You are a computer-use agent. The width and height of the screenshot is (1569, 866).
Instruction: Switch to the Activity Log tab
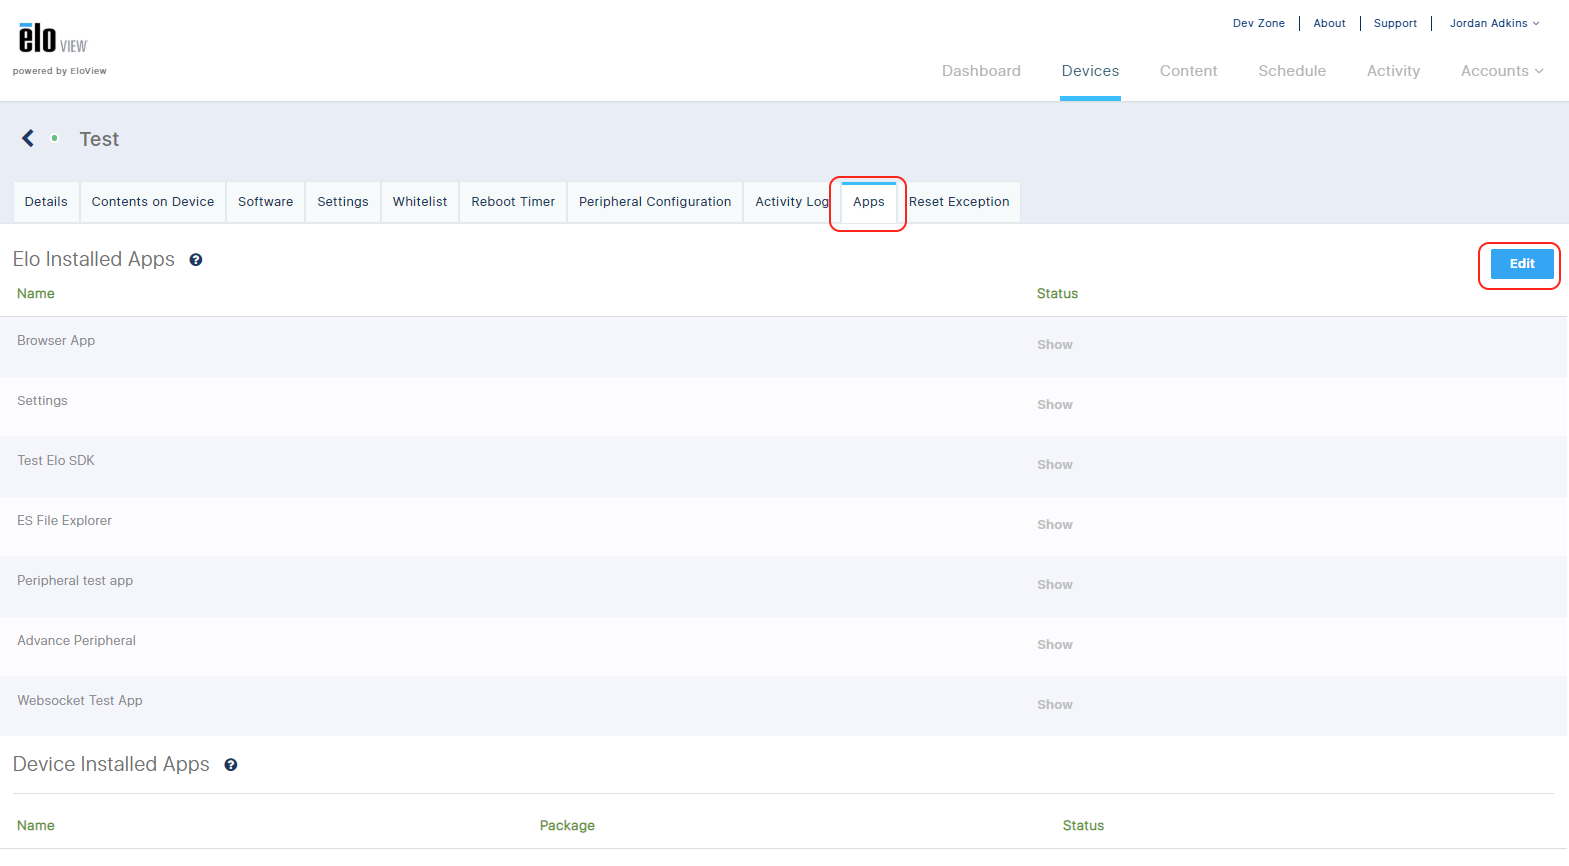[792, 202]
